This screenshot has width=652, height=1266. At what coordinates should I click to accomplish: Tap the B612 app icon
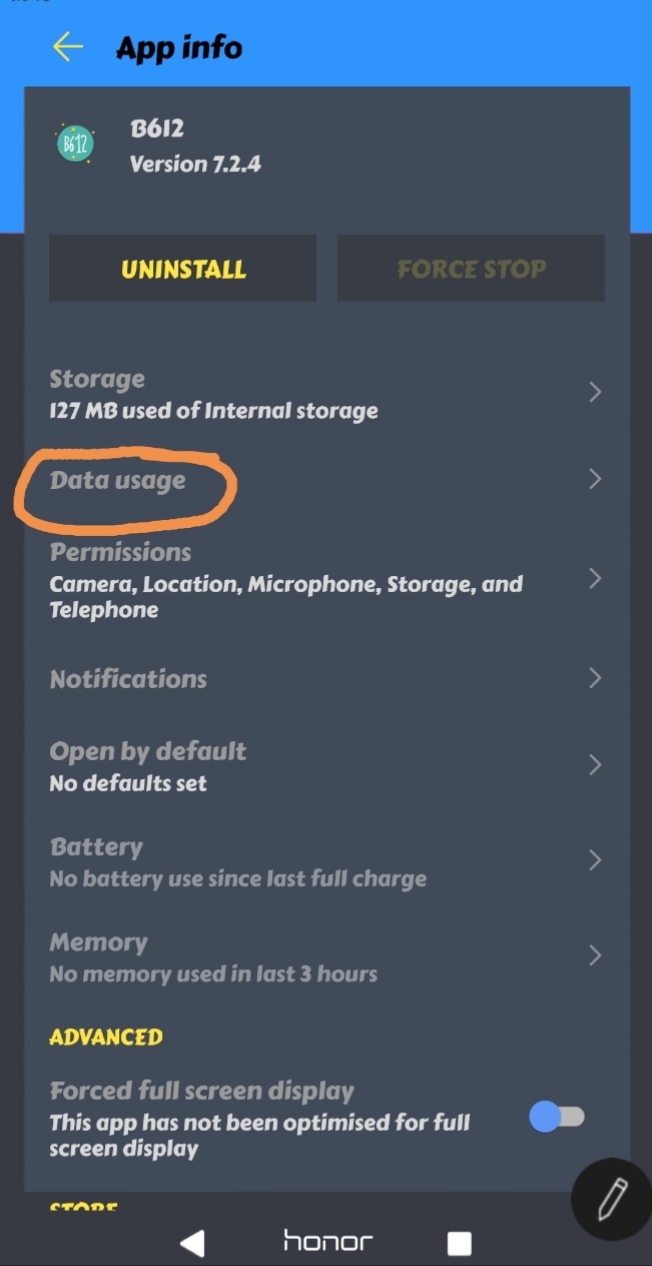click(x=74, y=143)
